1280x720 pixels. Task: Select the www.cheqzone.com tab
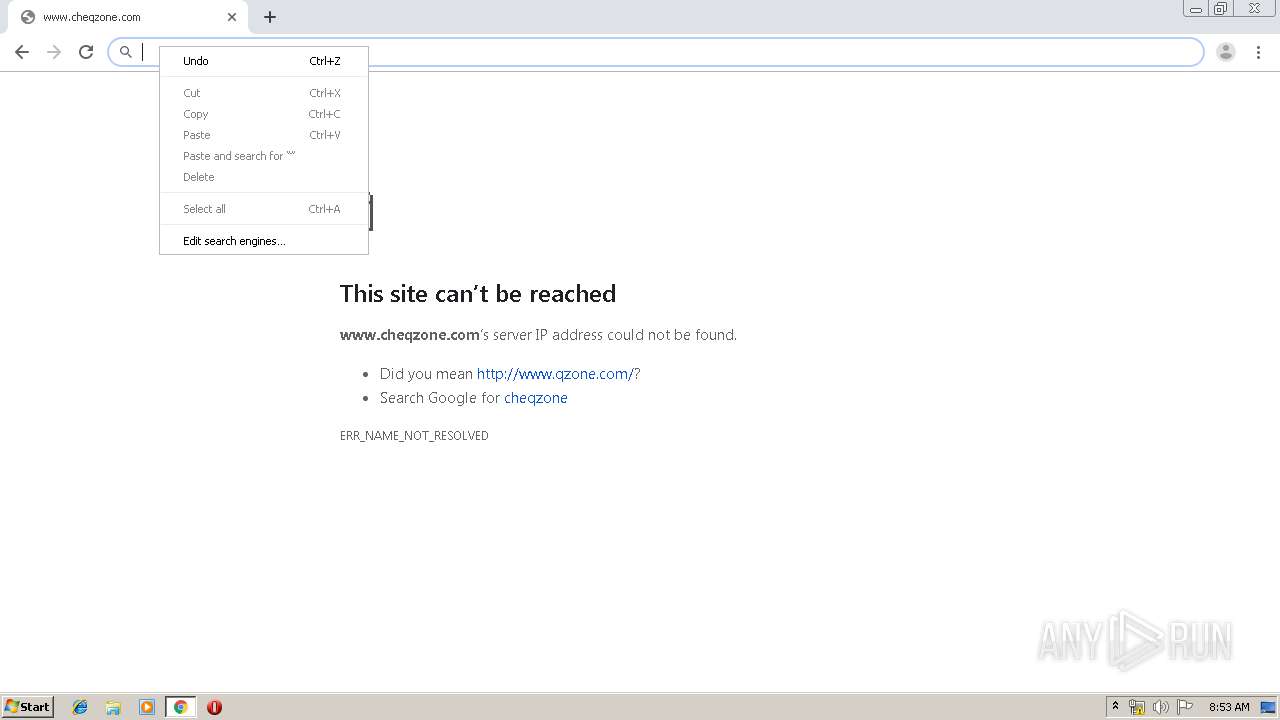point(127,17)
